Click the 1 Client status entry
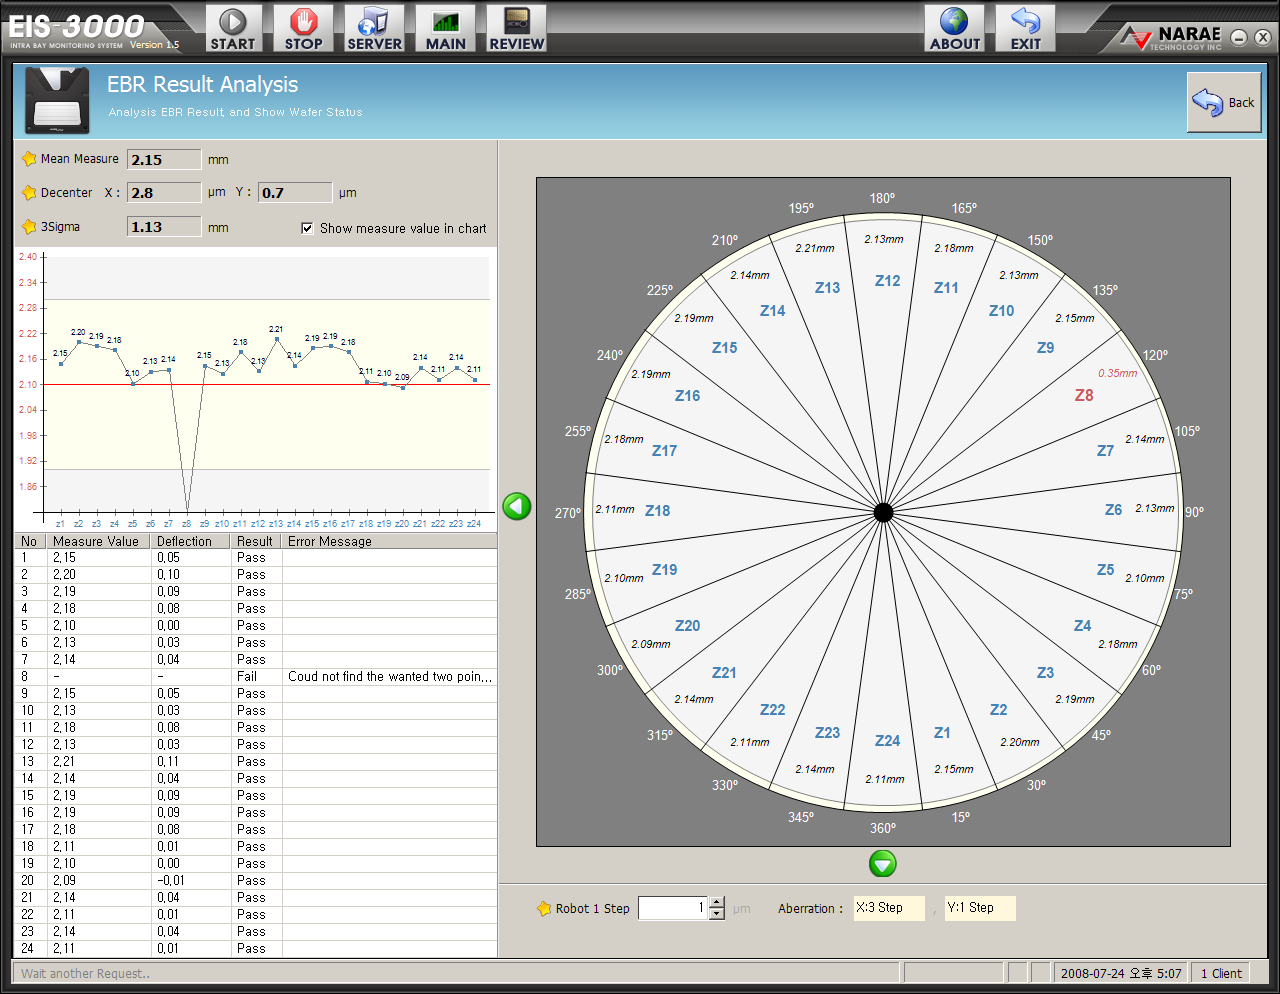The image size is (1280, 994). (x=1222, y=973)
